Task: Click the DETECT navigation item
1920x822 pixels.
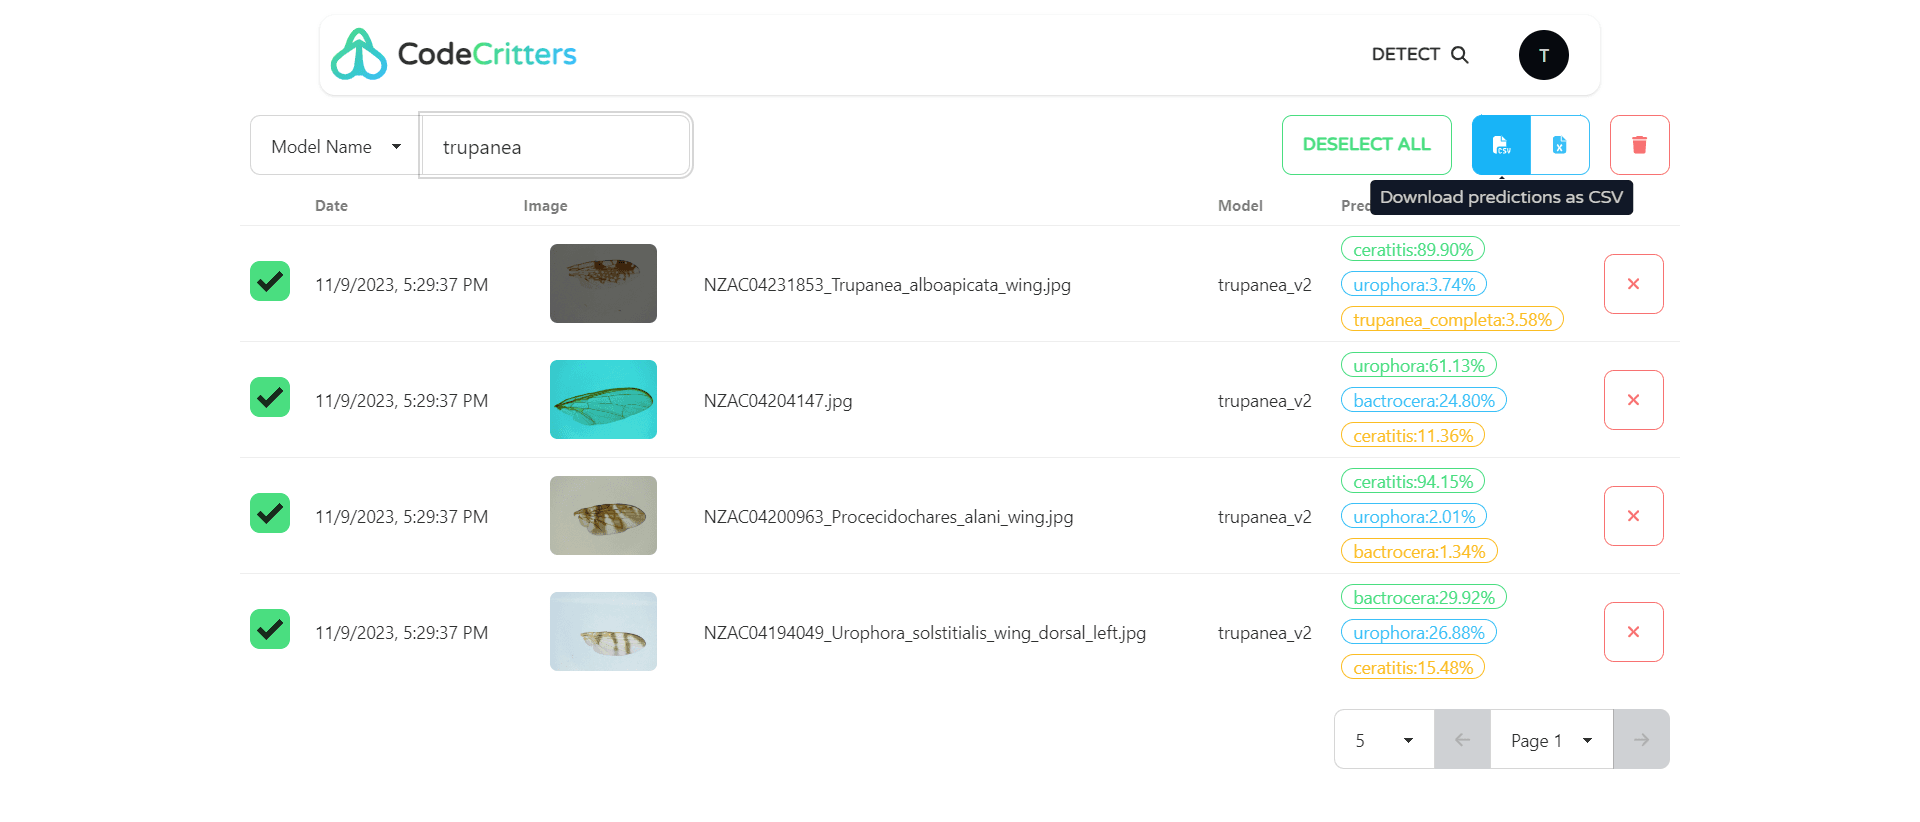Action: pyautogui.click(x=1405, y=55)
